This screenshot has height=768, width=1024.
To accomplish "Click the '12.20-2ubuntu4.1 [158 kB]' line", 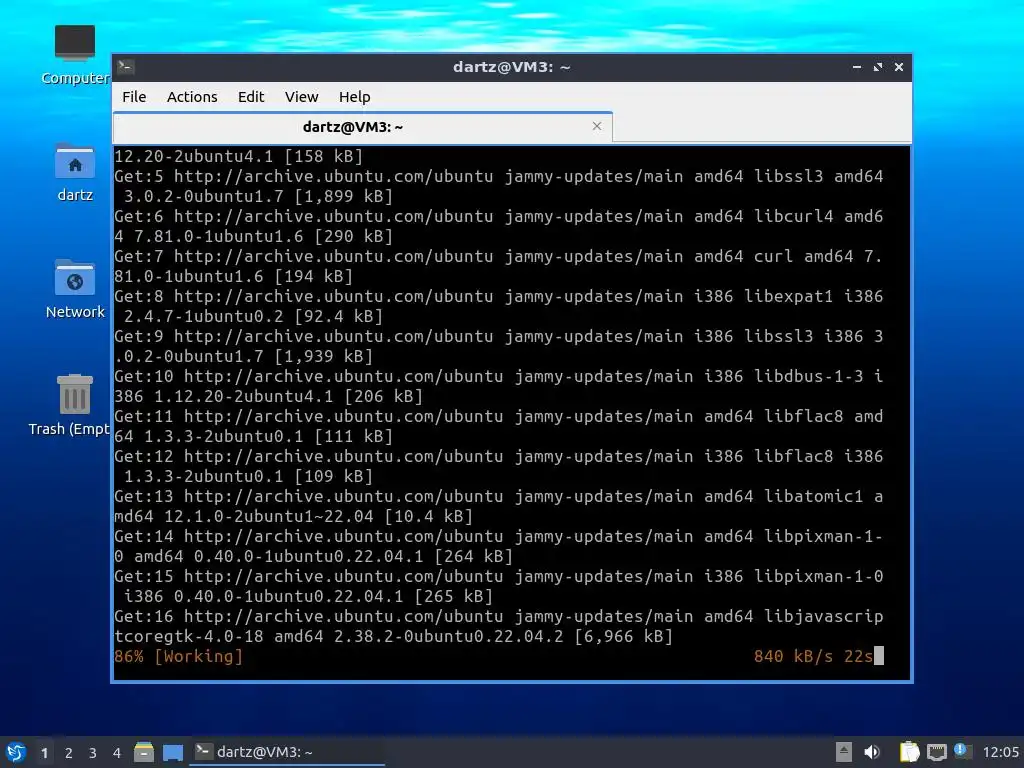I will pos(238,156).
